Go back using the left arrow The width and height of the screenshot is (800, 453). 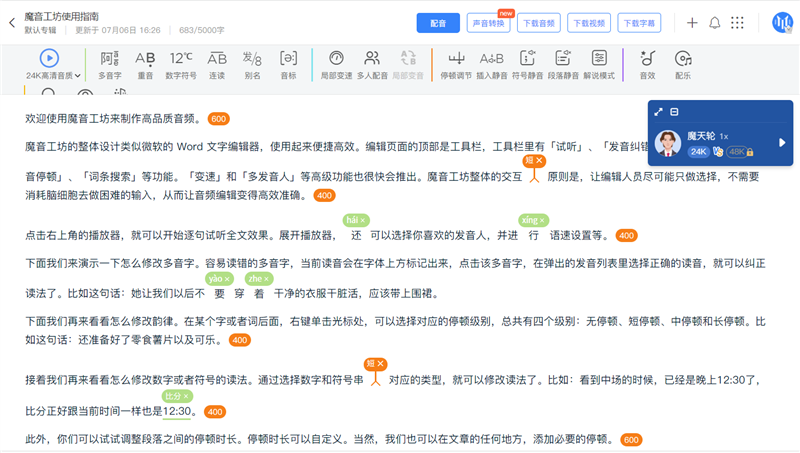coord(11,23)
